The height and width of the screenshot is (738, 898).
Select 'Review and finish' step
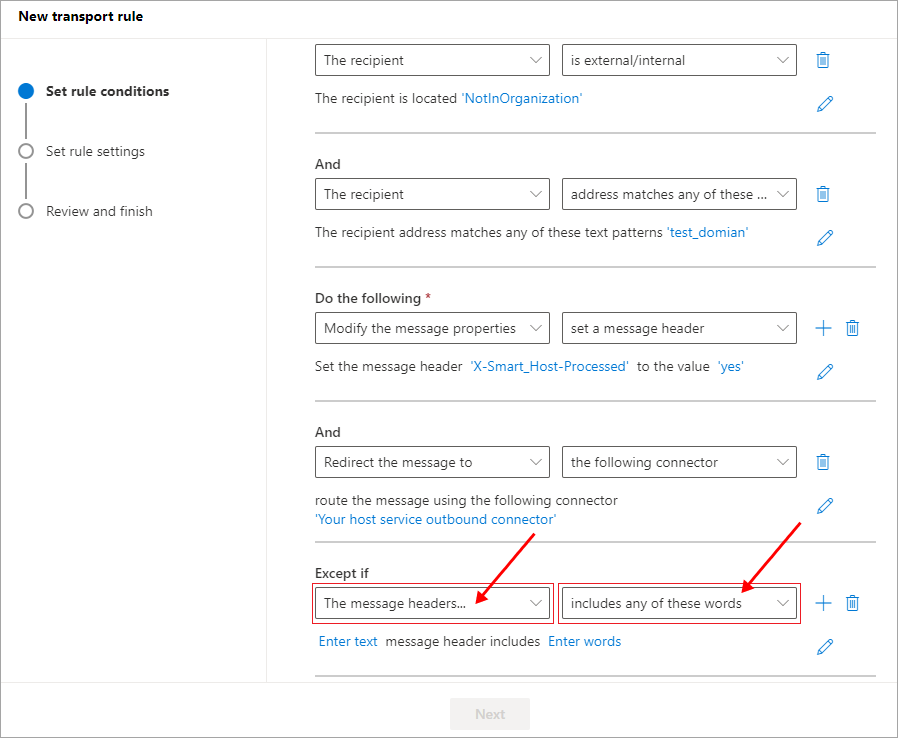click(x=99, y=211)
